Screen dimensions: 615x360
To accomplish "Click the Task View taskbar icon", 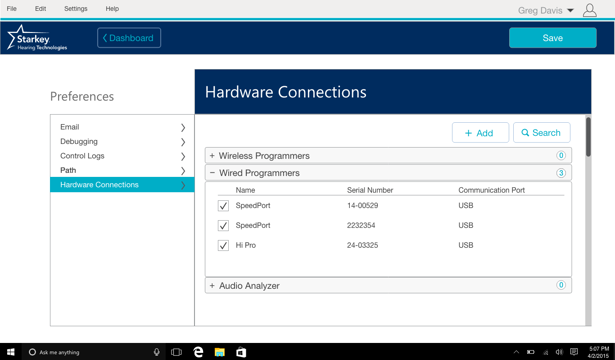I will [x=176, y=352].
